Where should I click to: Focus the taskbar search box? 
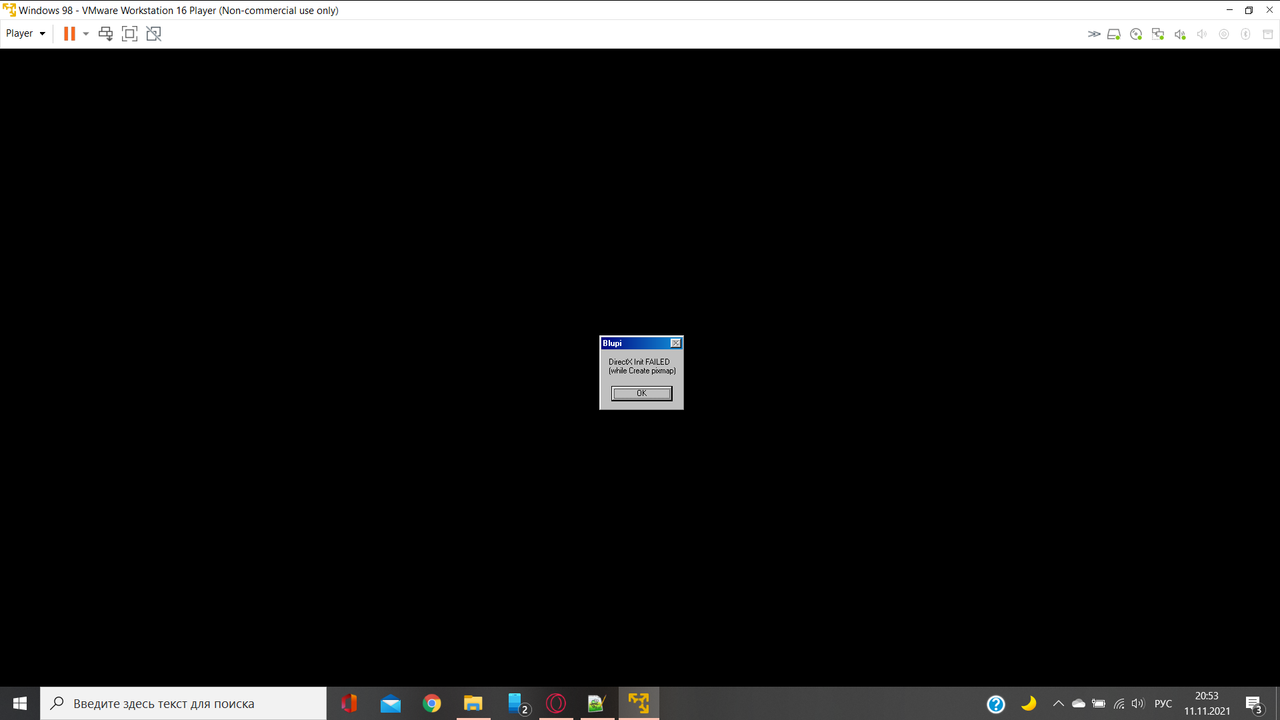tap(183, 703)
